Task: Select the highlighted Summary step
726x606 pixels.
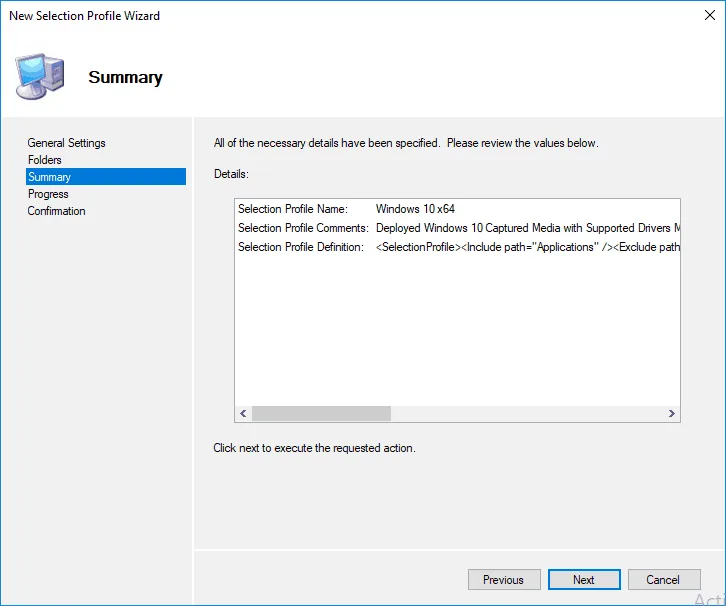Action: coord(106,176)
